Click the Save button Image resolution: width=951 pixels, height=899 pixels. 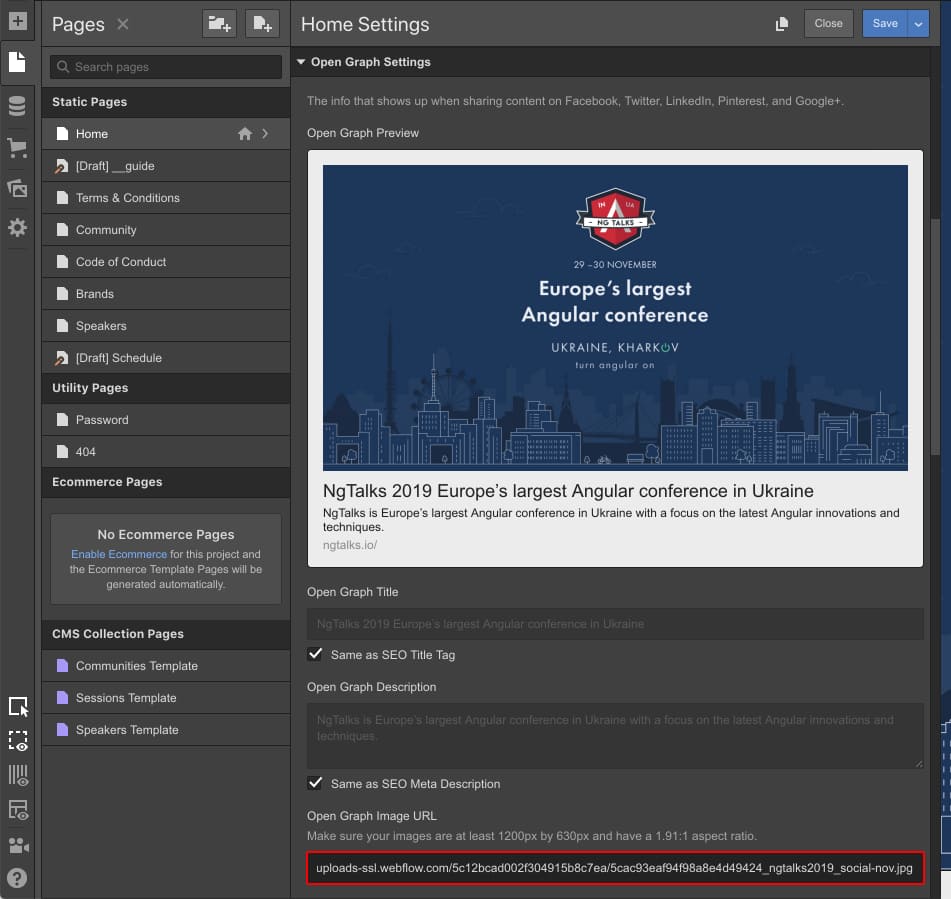pyautogui.click(x=885, y=22)
